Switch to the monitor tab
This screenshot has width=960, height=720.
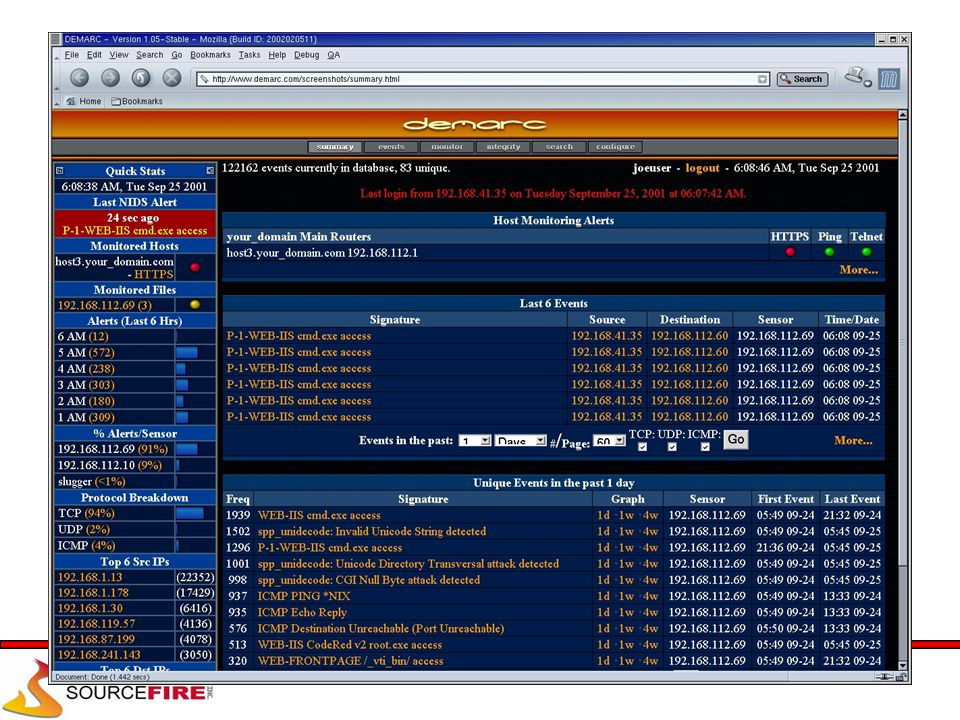447,147
